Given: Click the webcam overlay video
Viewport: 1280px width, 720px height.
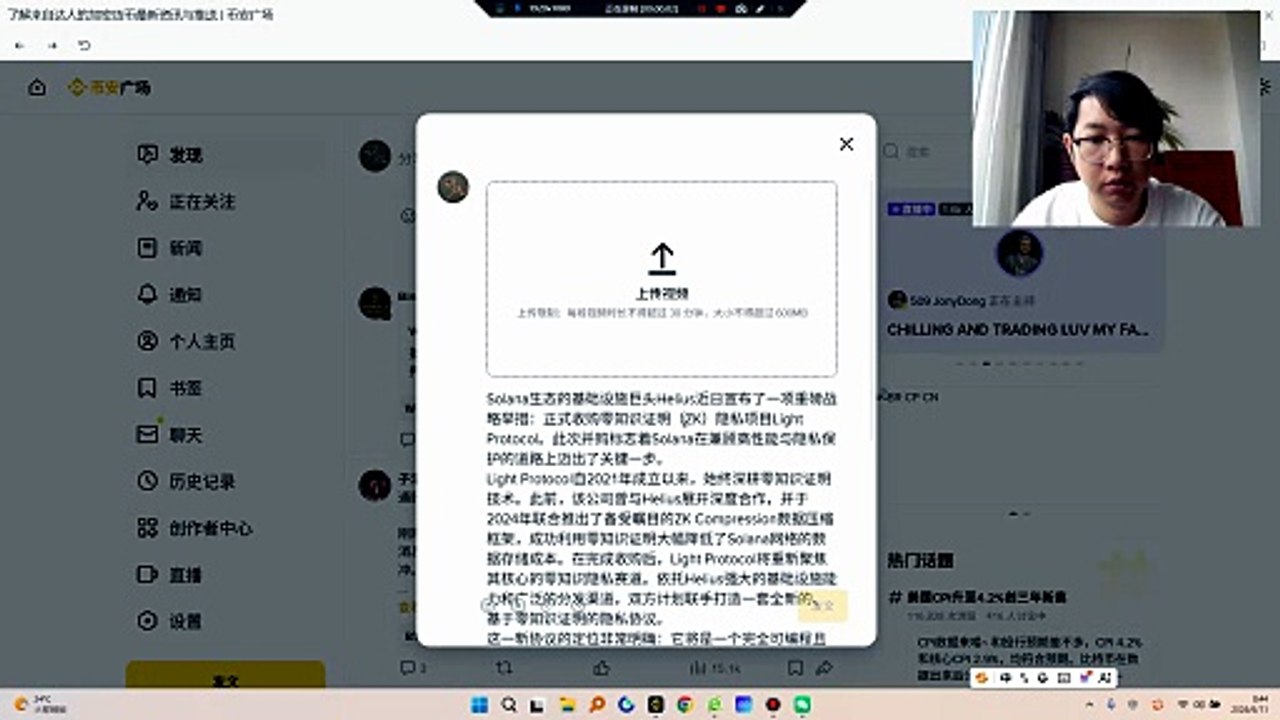Looking at the screenshot, I should pyautogui.click(x=1117, y=118).
